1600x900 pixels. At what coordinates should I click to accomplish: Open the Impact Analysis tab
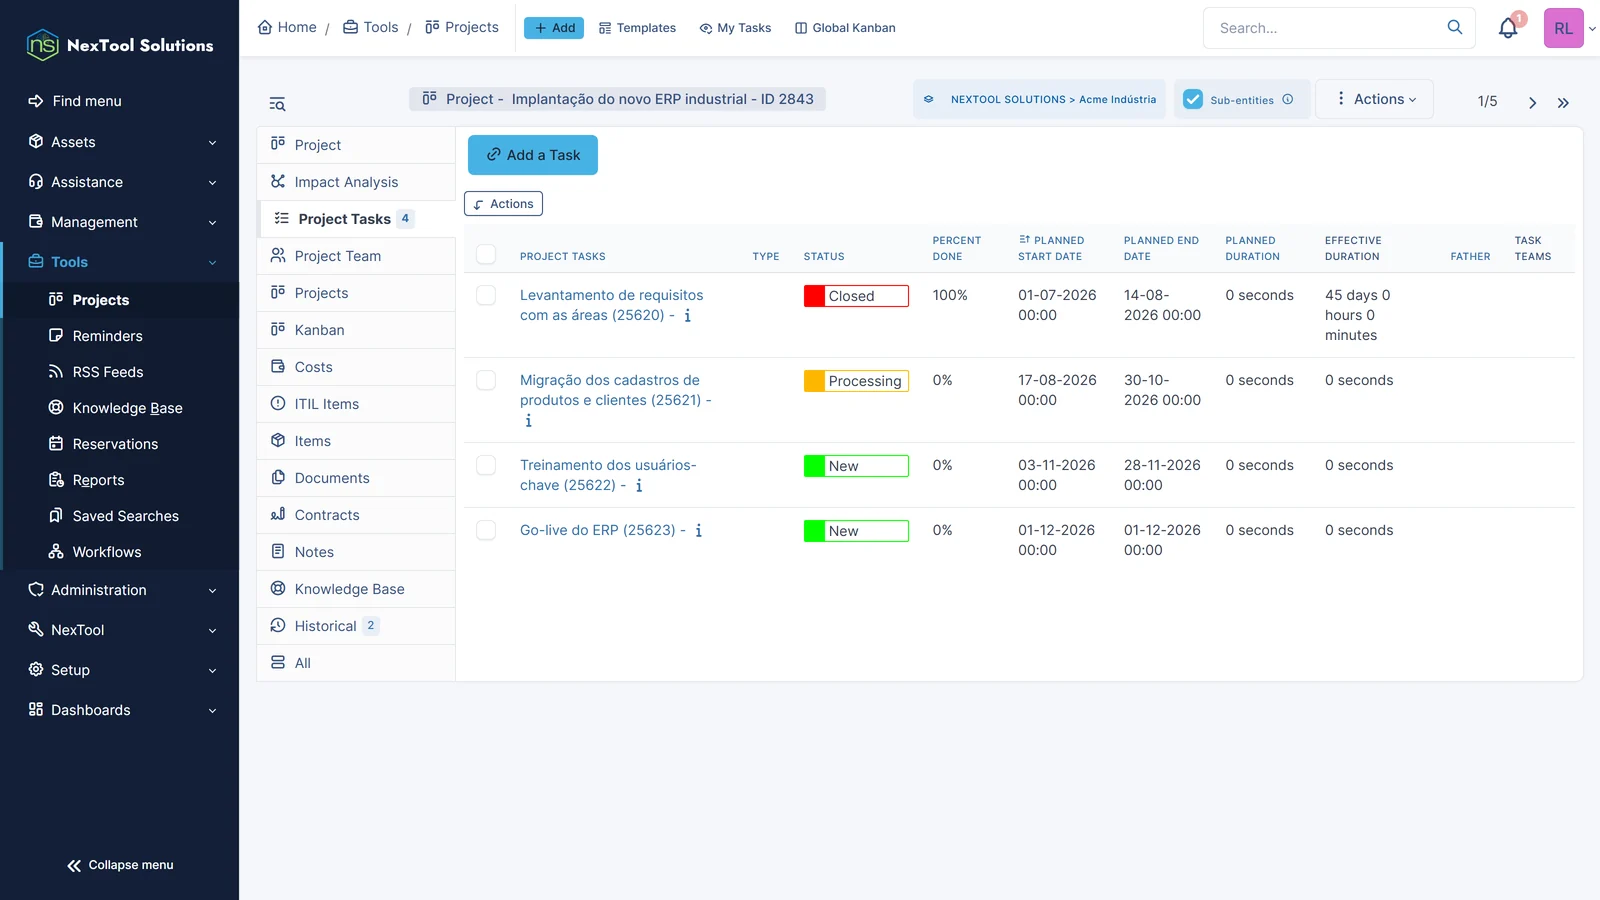pyautogui.click(x=356, y=182)
